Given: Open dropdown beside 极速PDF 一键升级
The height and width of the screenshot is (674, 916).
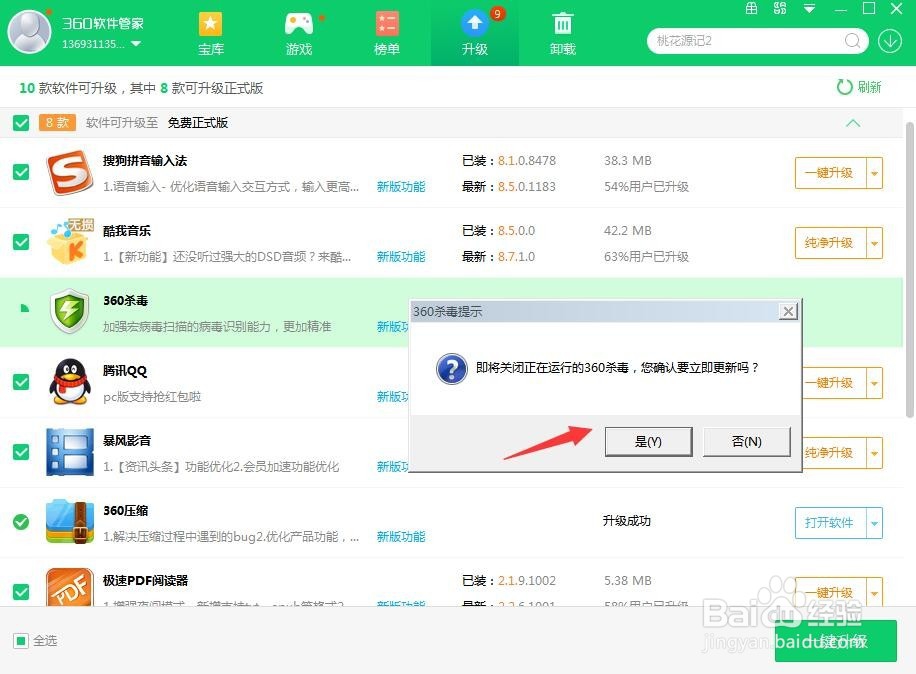Looking at the screenshot, I should [x=875, y=592].
